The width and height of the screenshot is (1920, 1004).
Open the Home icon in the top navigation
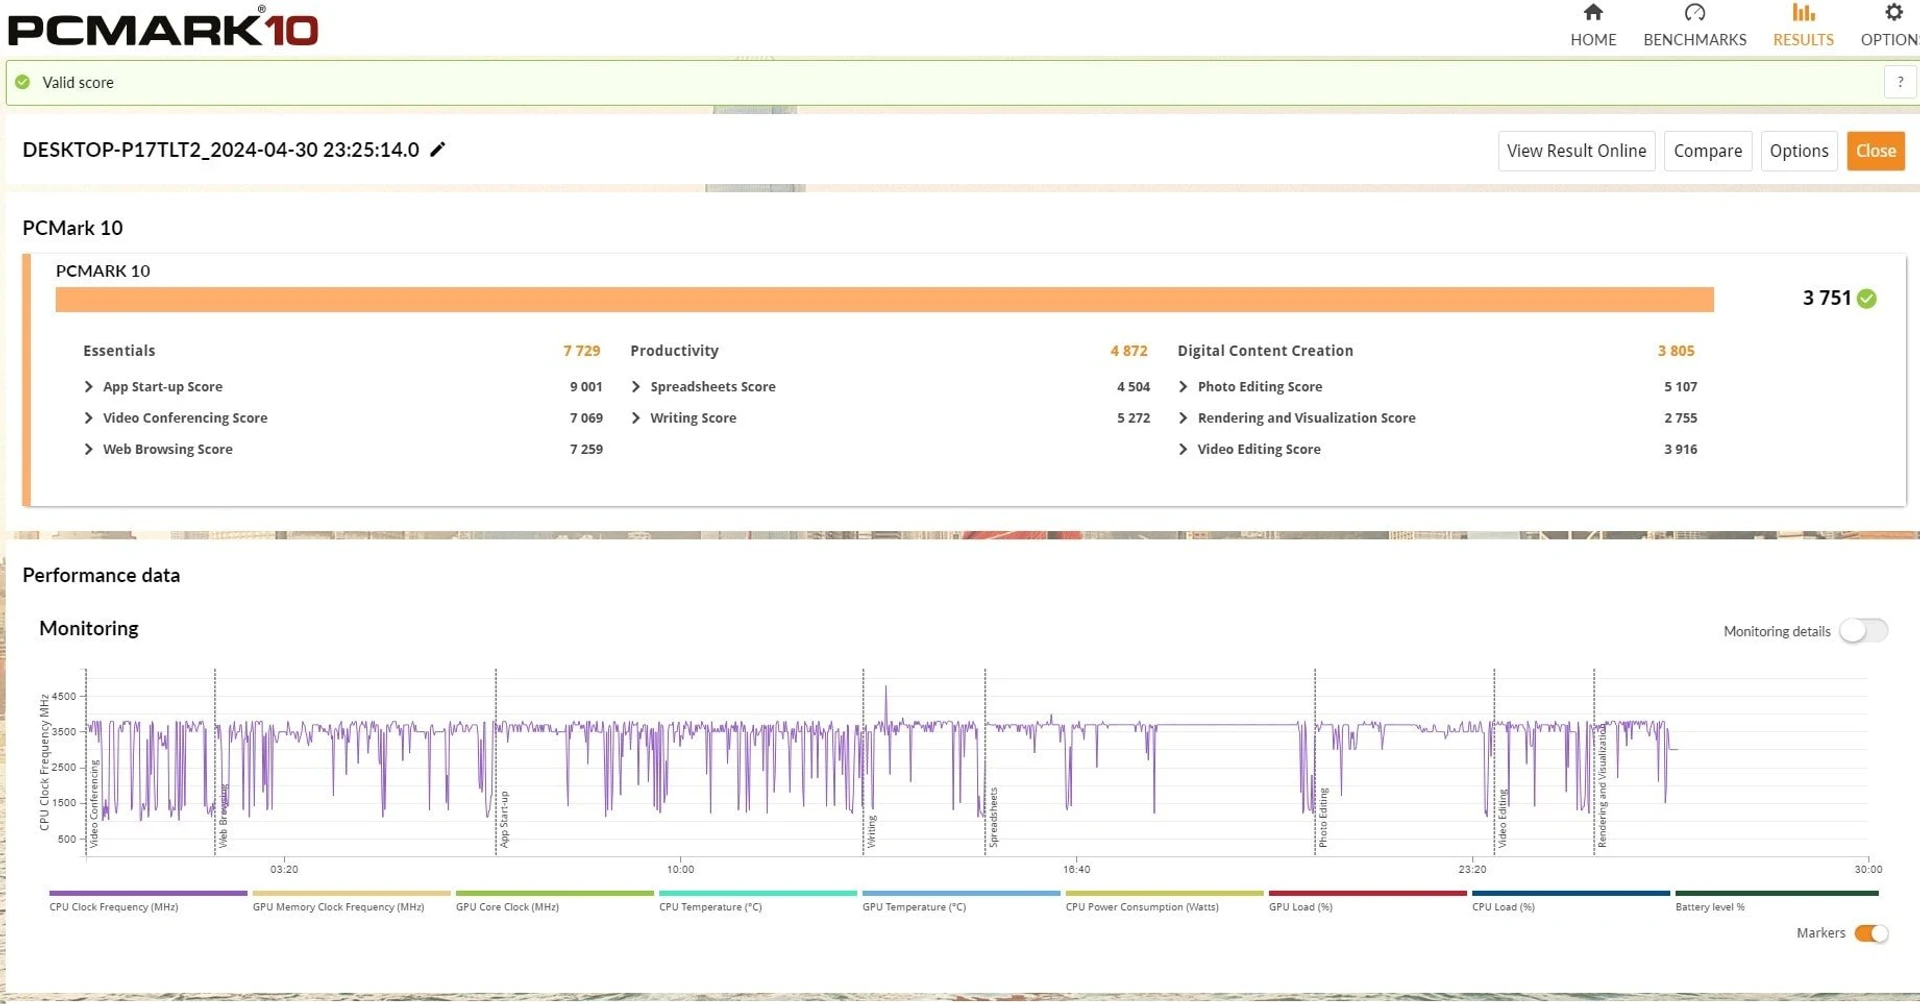(1593, 13)
